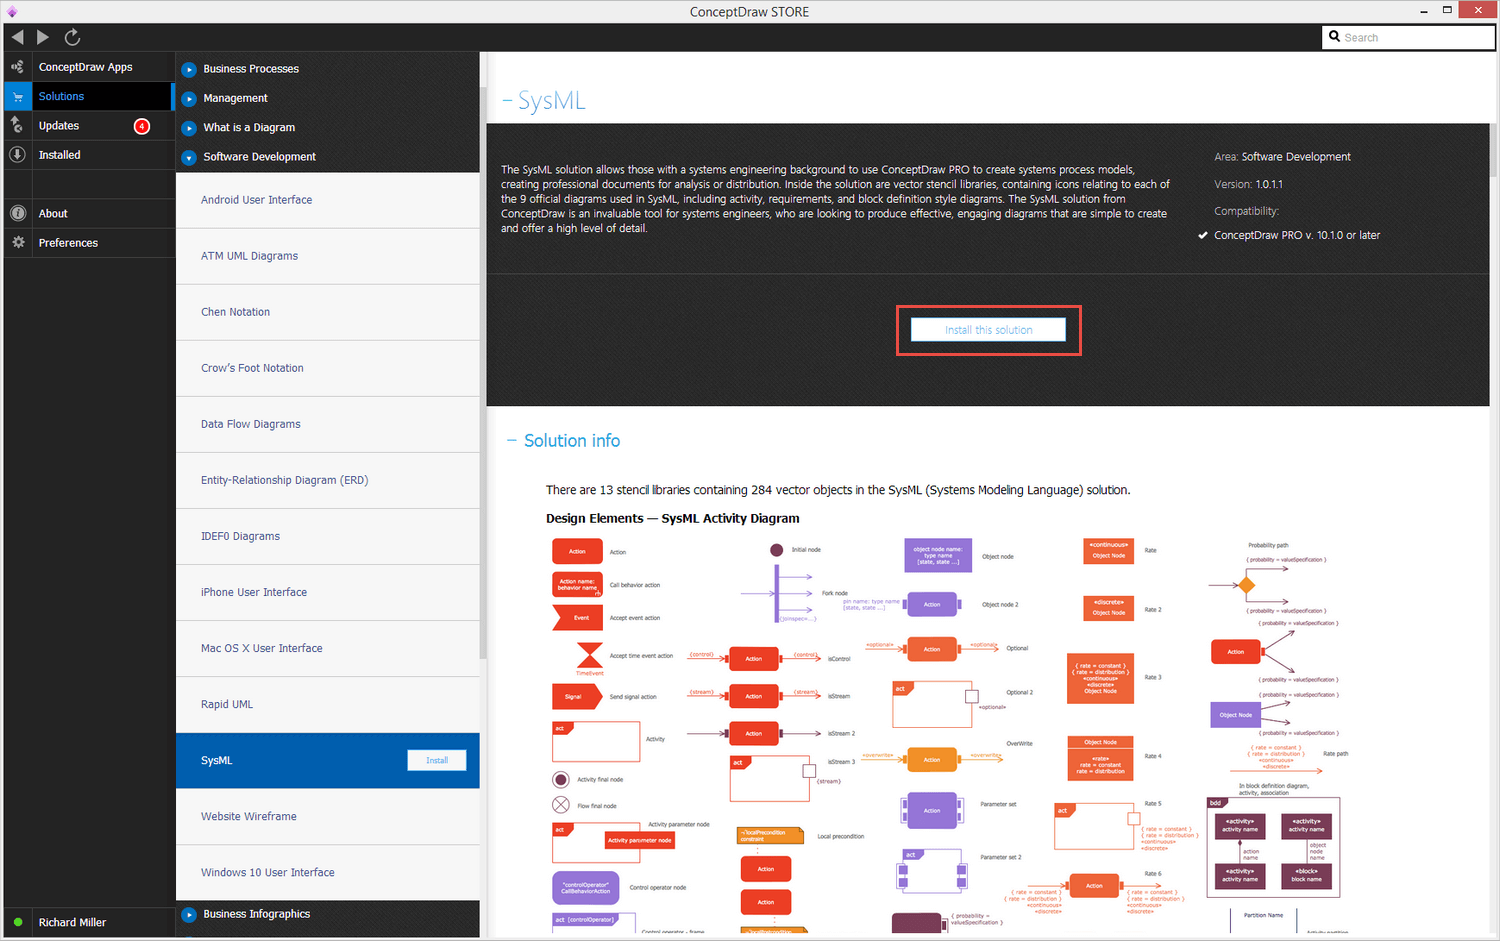Click the Installed download icon

(17, 154)
